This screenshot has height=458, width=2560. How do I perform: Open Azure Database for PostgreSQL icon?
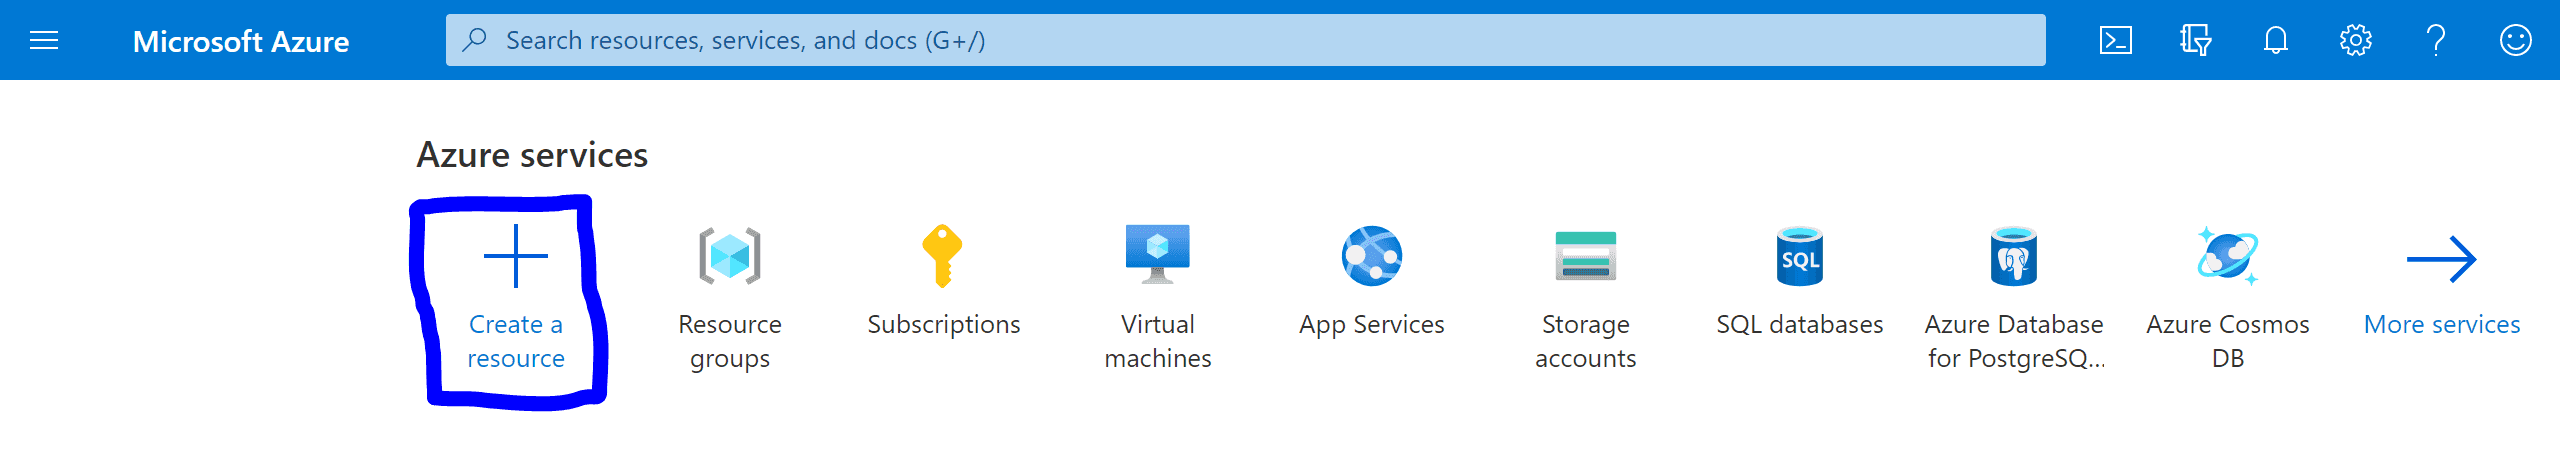2013,256
